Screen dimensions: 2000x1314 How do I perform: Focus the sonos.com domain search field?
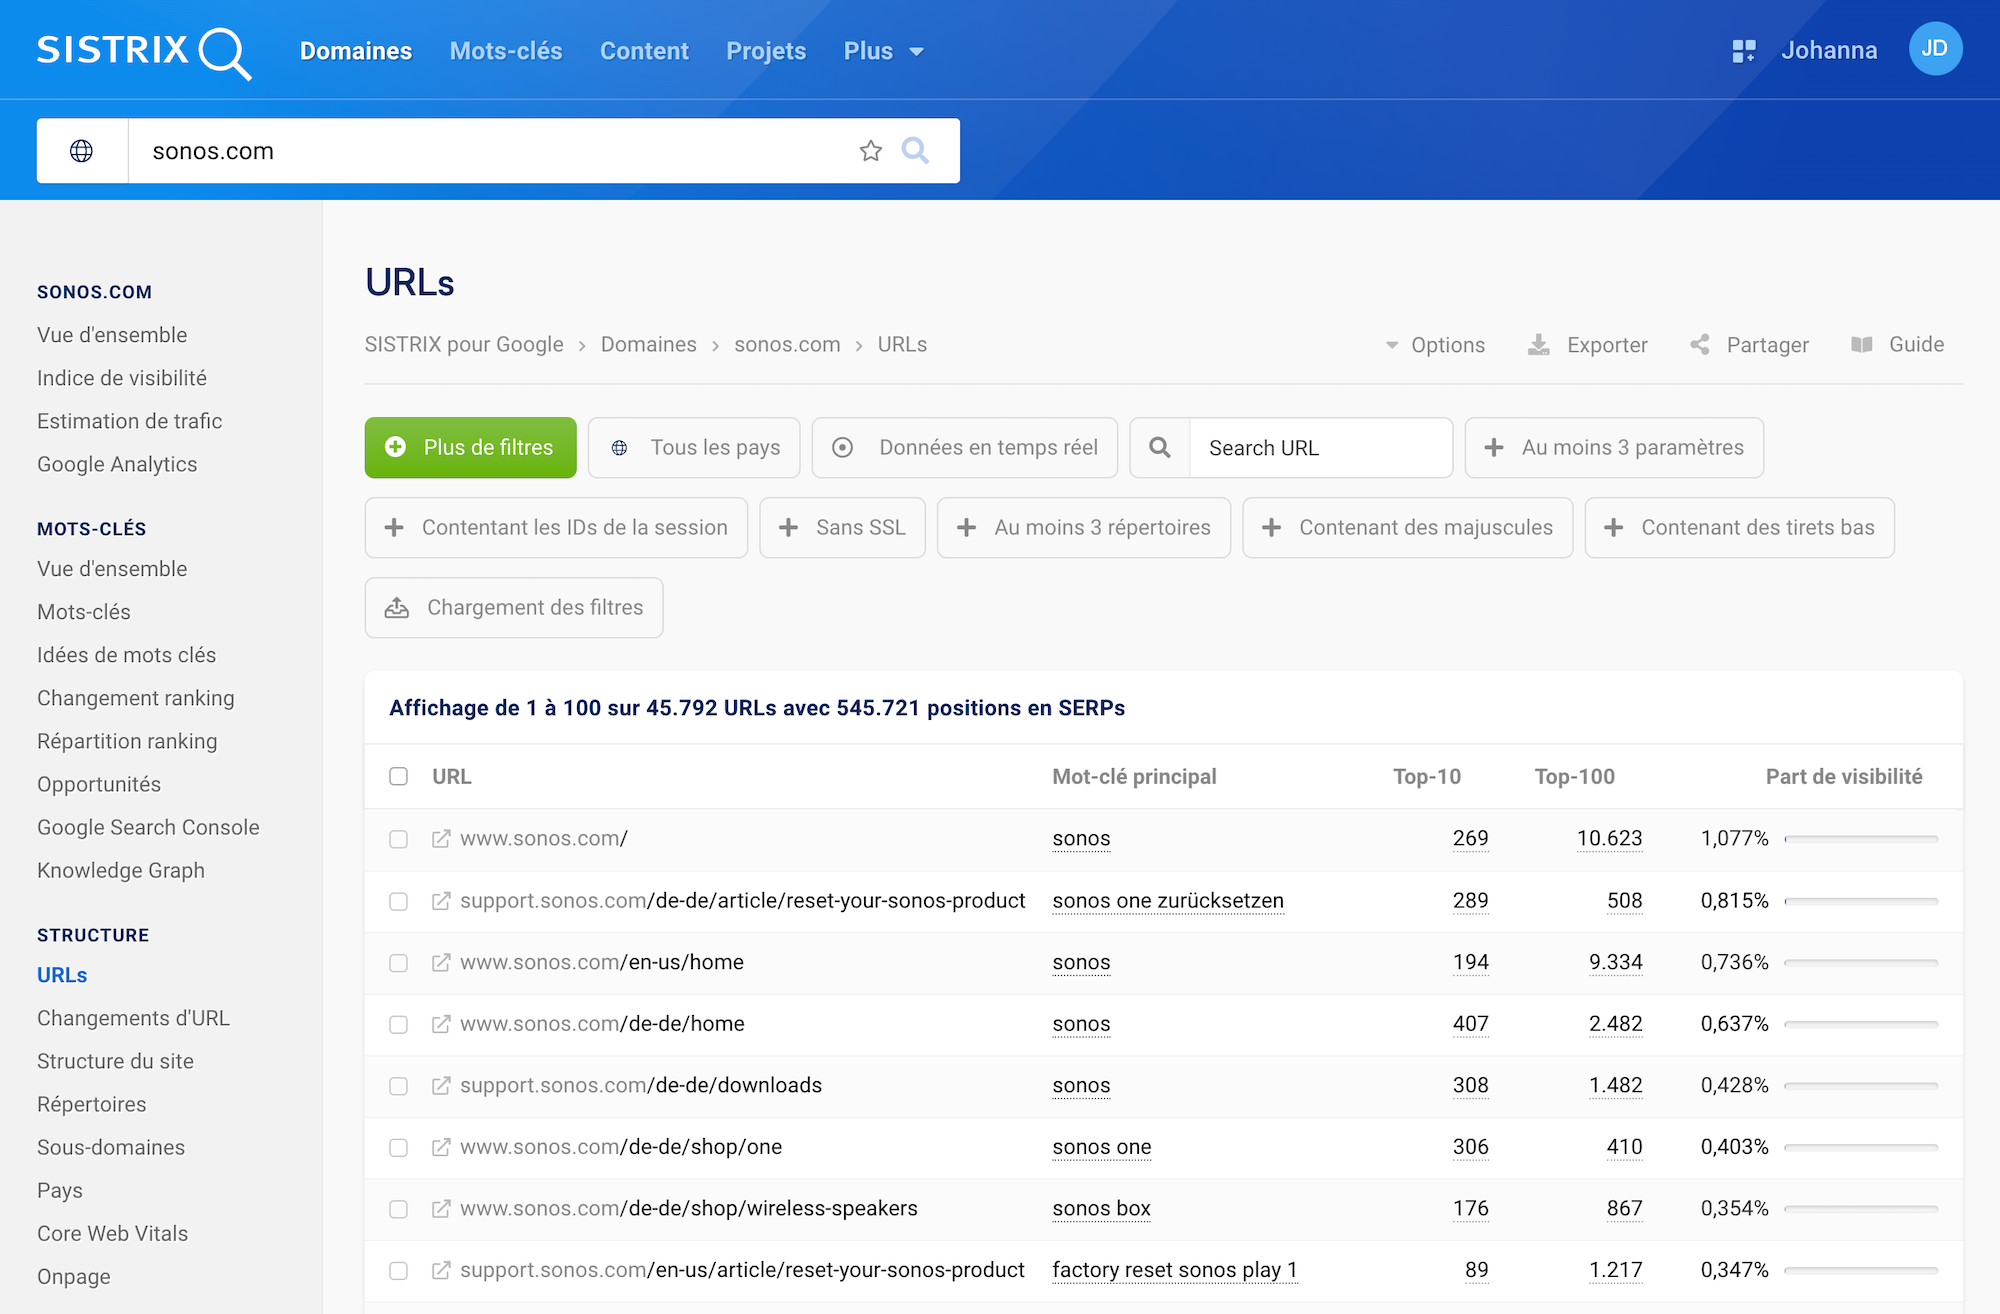[492, 151]
